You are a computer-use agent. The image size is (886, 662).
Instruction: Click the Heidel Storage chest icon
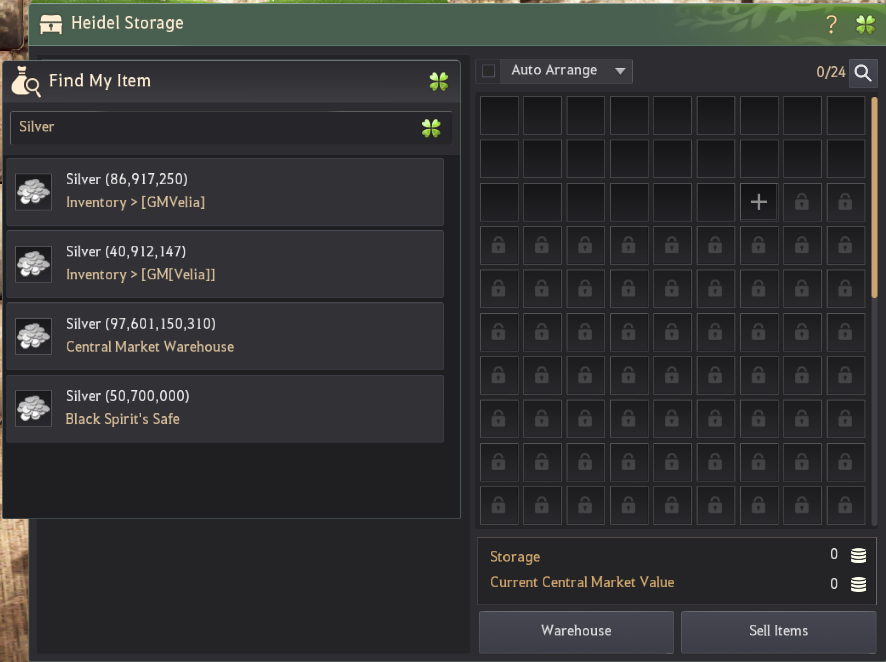51,24
